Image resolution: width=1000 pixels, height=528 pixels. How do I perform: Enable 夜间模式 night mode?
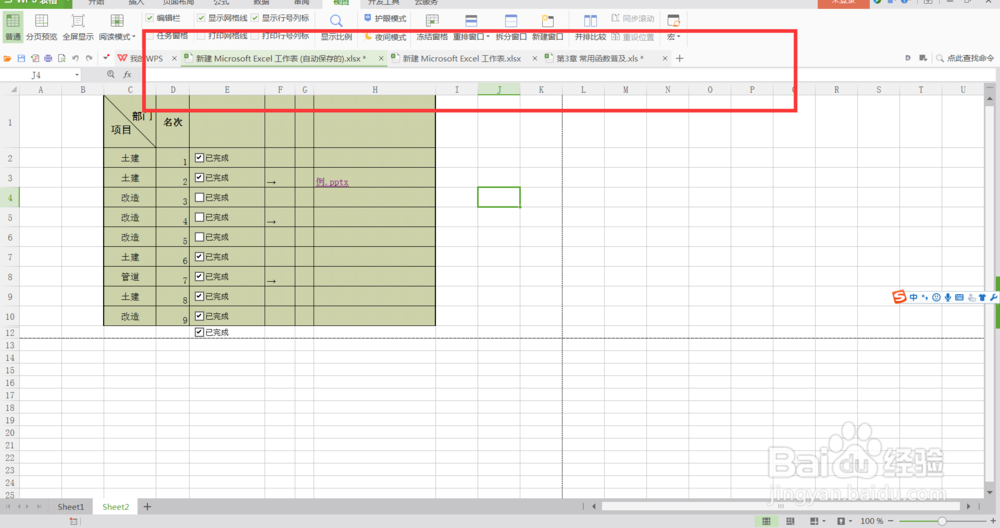click(385, 37)
